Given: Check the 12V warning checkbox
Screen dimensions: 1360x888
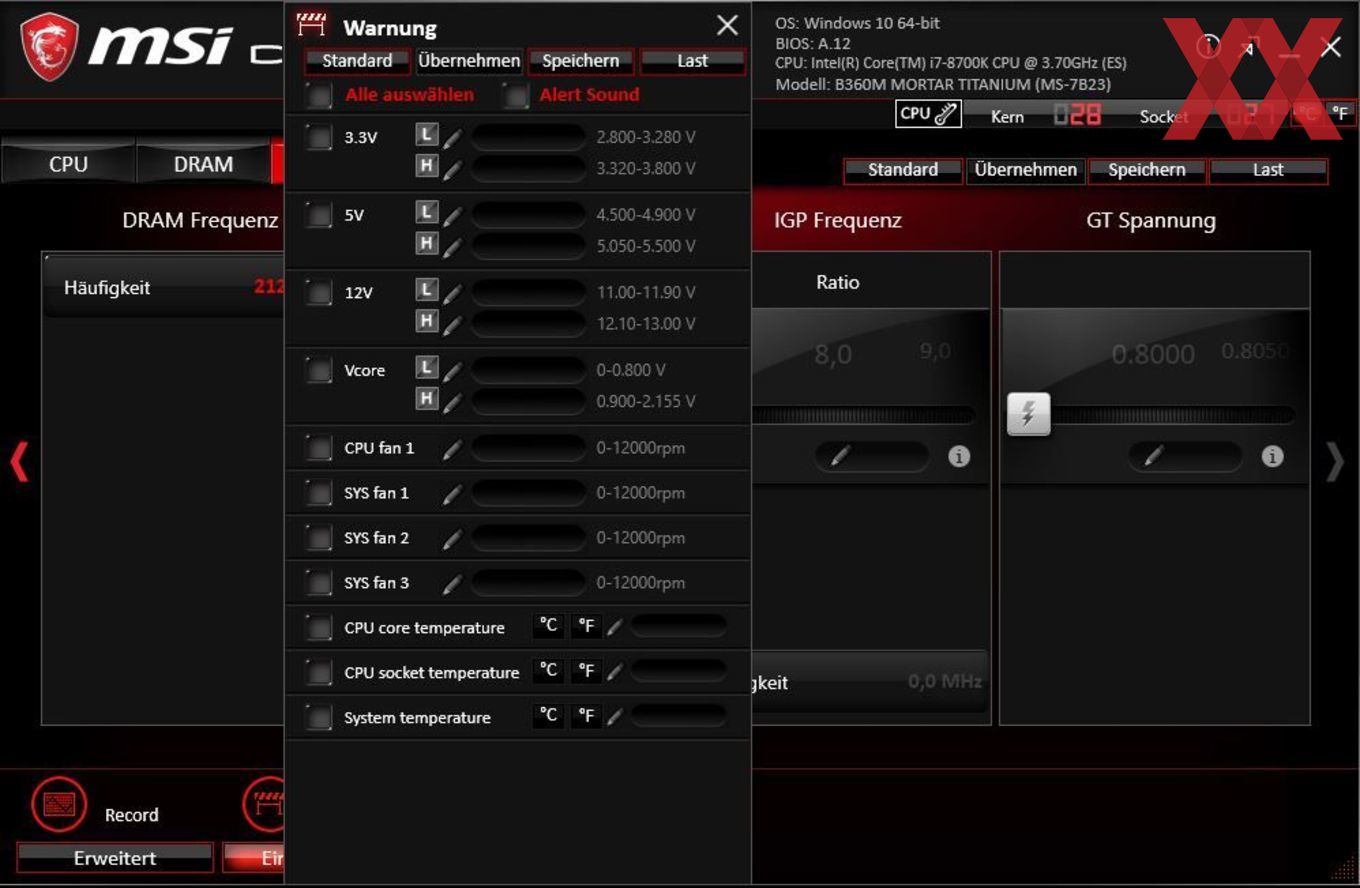Looking at the screenshot, I should point(319,293).
